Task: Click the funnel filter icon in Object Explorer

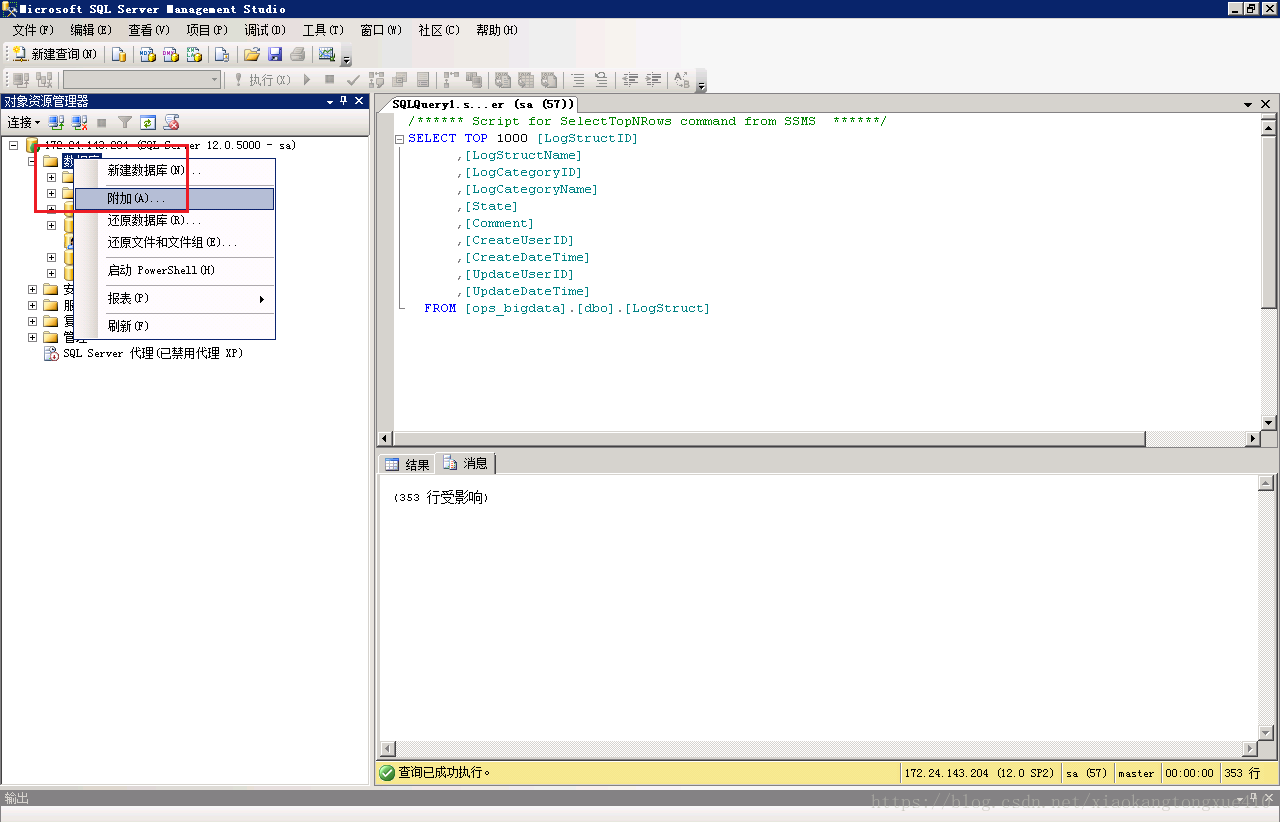Action: (x=125, y=122)
